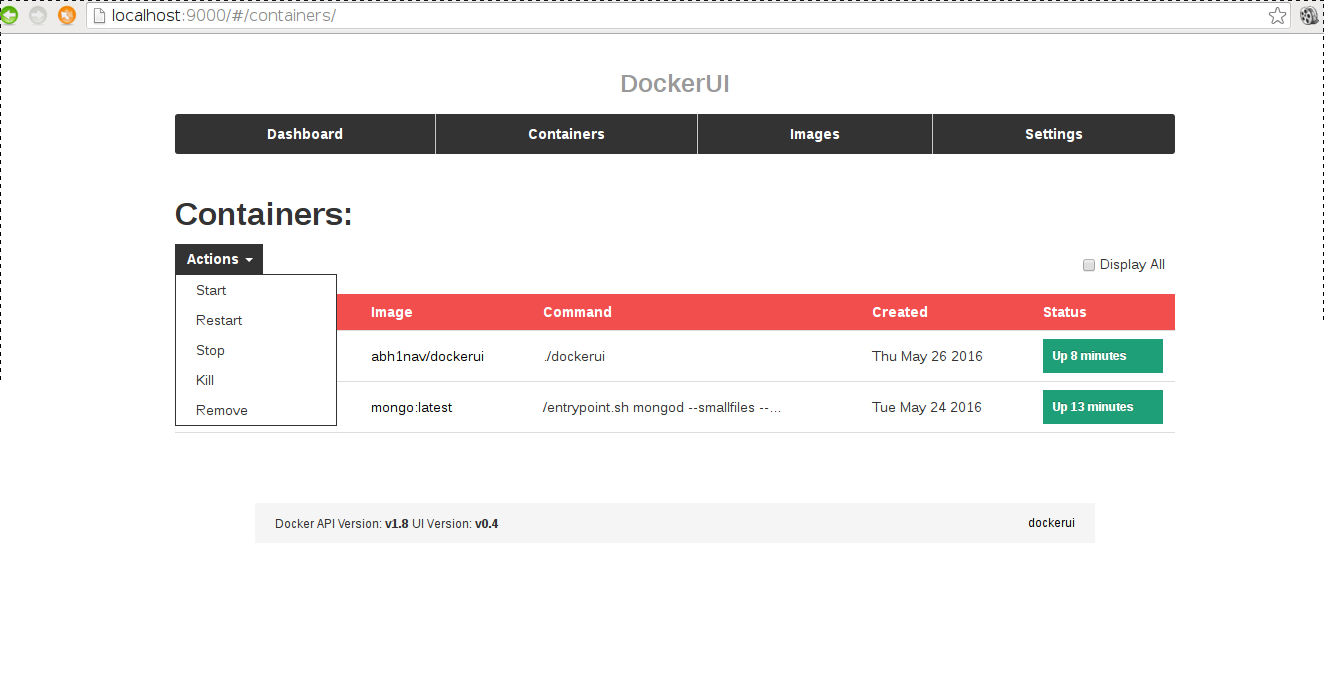The image size is (1324, 686).
Task: Click the browser back arrow icon
Action: click(9, 15)
